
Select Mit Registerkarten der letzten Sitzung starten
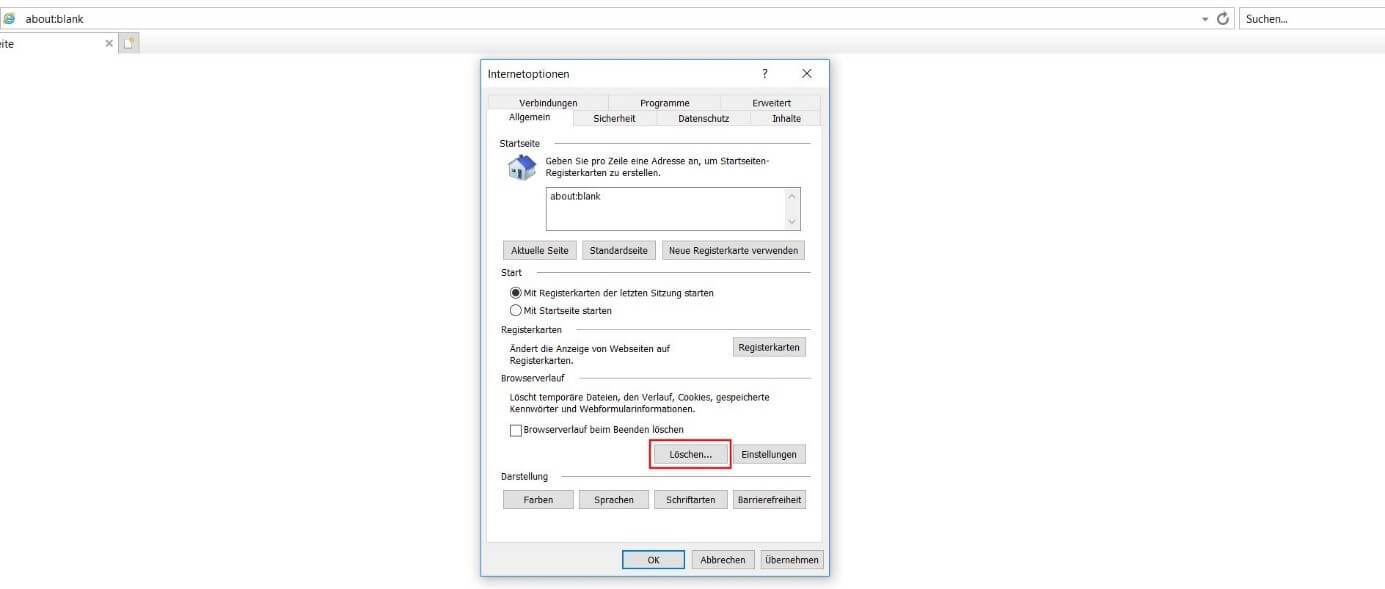(x=612, y=293)
